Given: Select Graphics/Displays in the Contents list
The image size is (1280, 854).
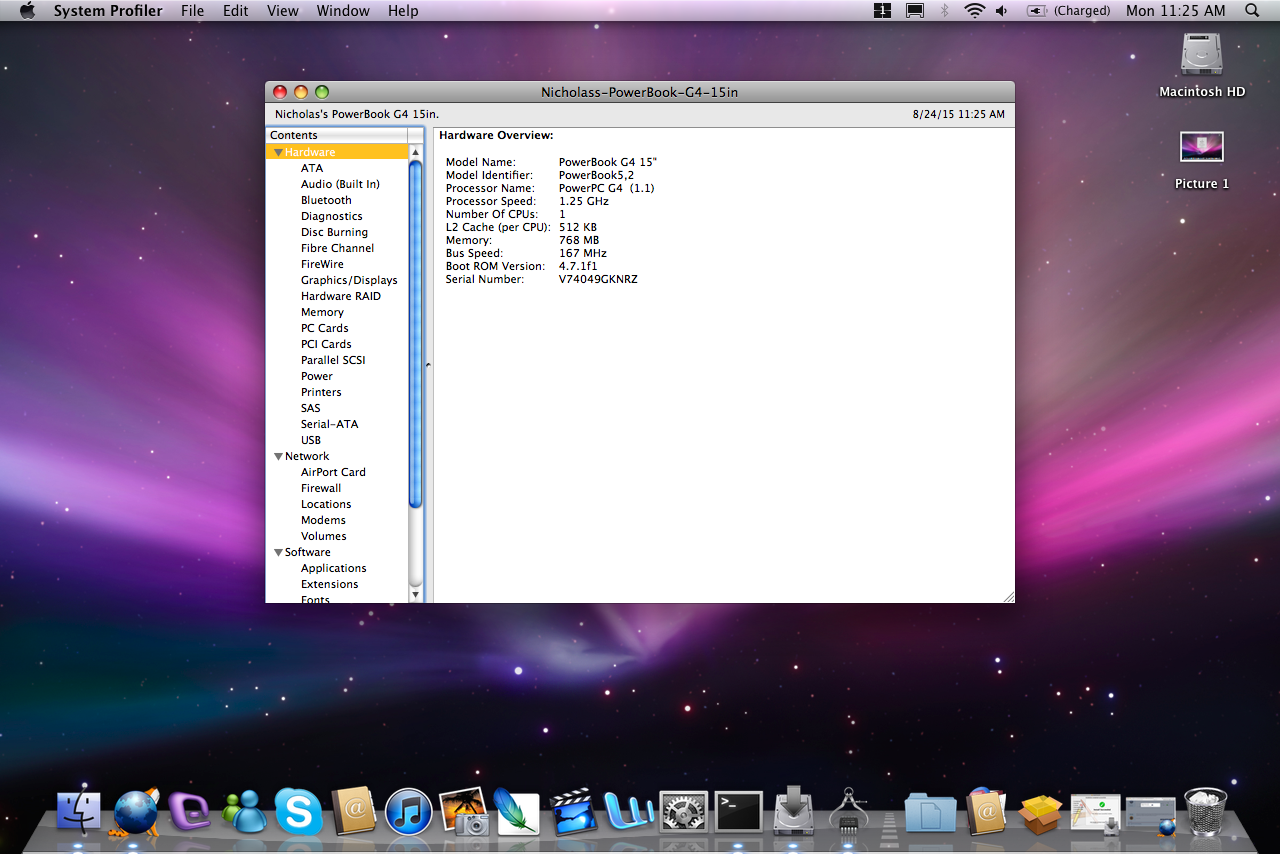Looking at the screenshot, I should (349, 280).
